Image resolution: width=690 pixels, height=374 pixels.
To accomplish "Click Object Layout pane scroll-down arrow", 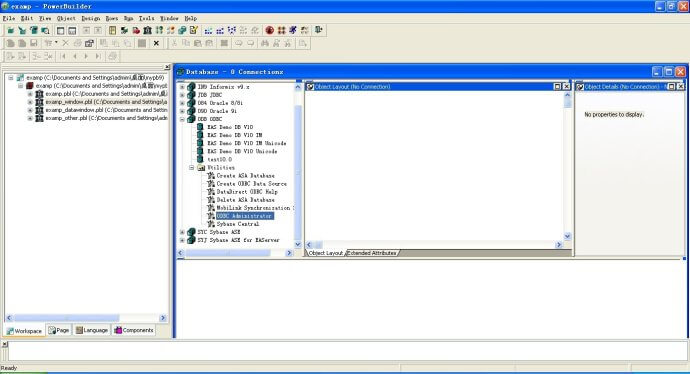I will 568,236.
